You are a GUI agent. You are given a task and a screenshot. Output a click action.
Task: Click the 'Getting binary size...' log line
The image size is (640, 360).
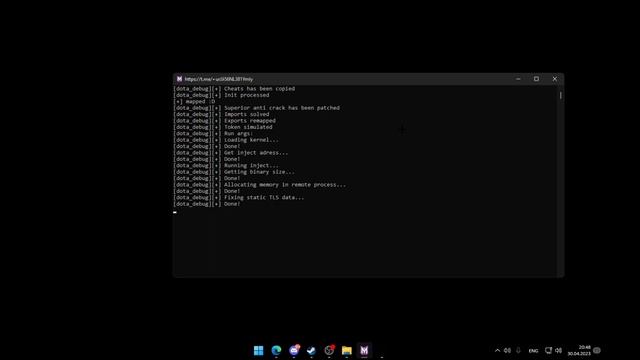[234, 172]
